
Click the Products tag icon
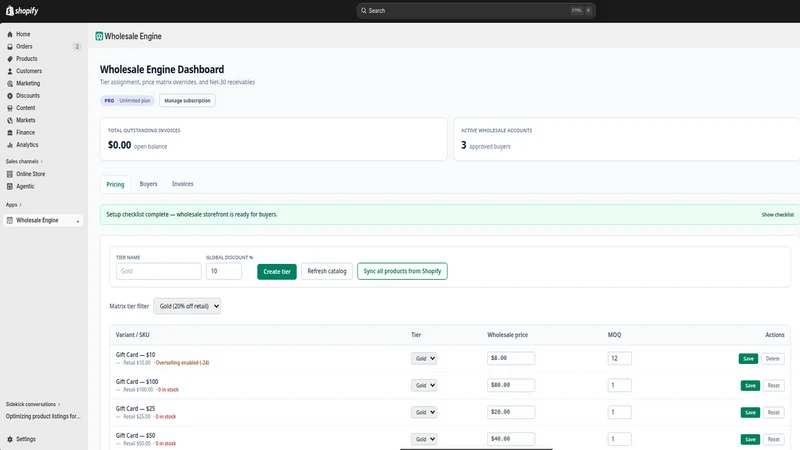click(10, 59)
